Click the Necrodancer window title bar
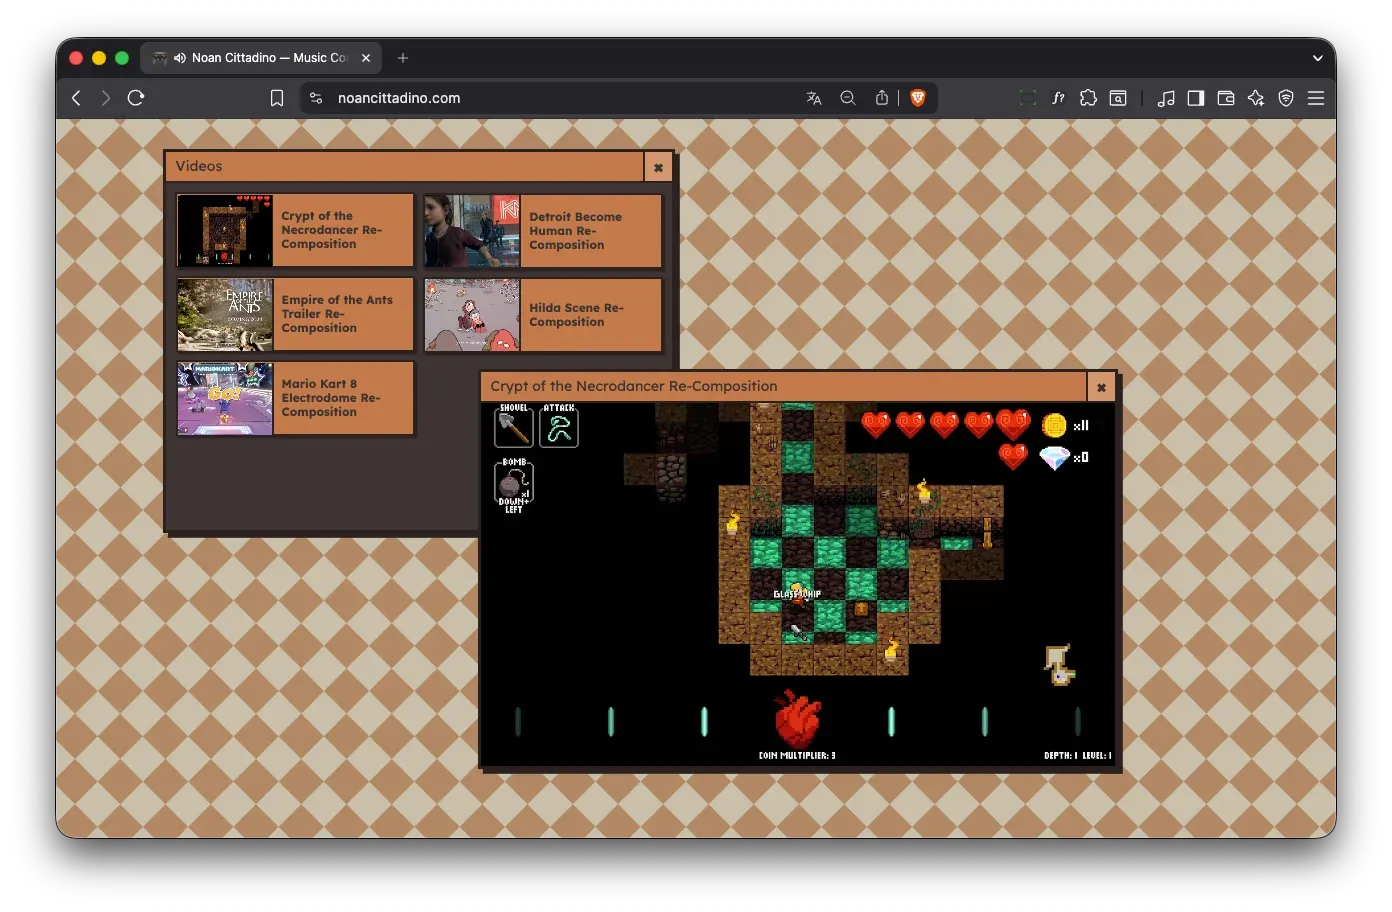The width and height of the screenshot is (1392, 912). coord(784,387)
